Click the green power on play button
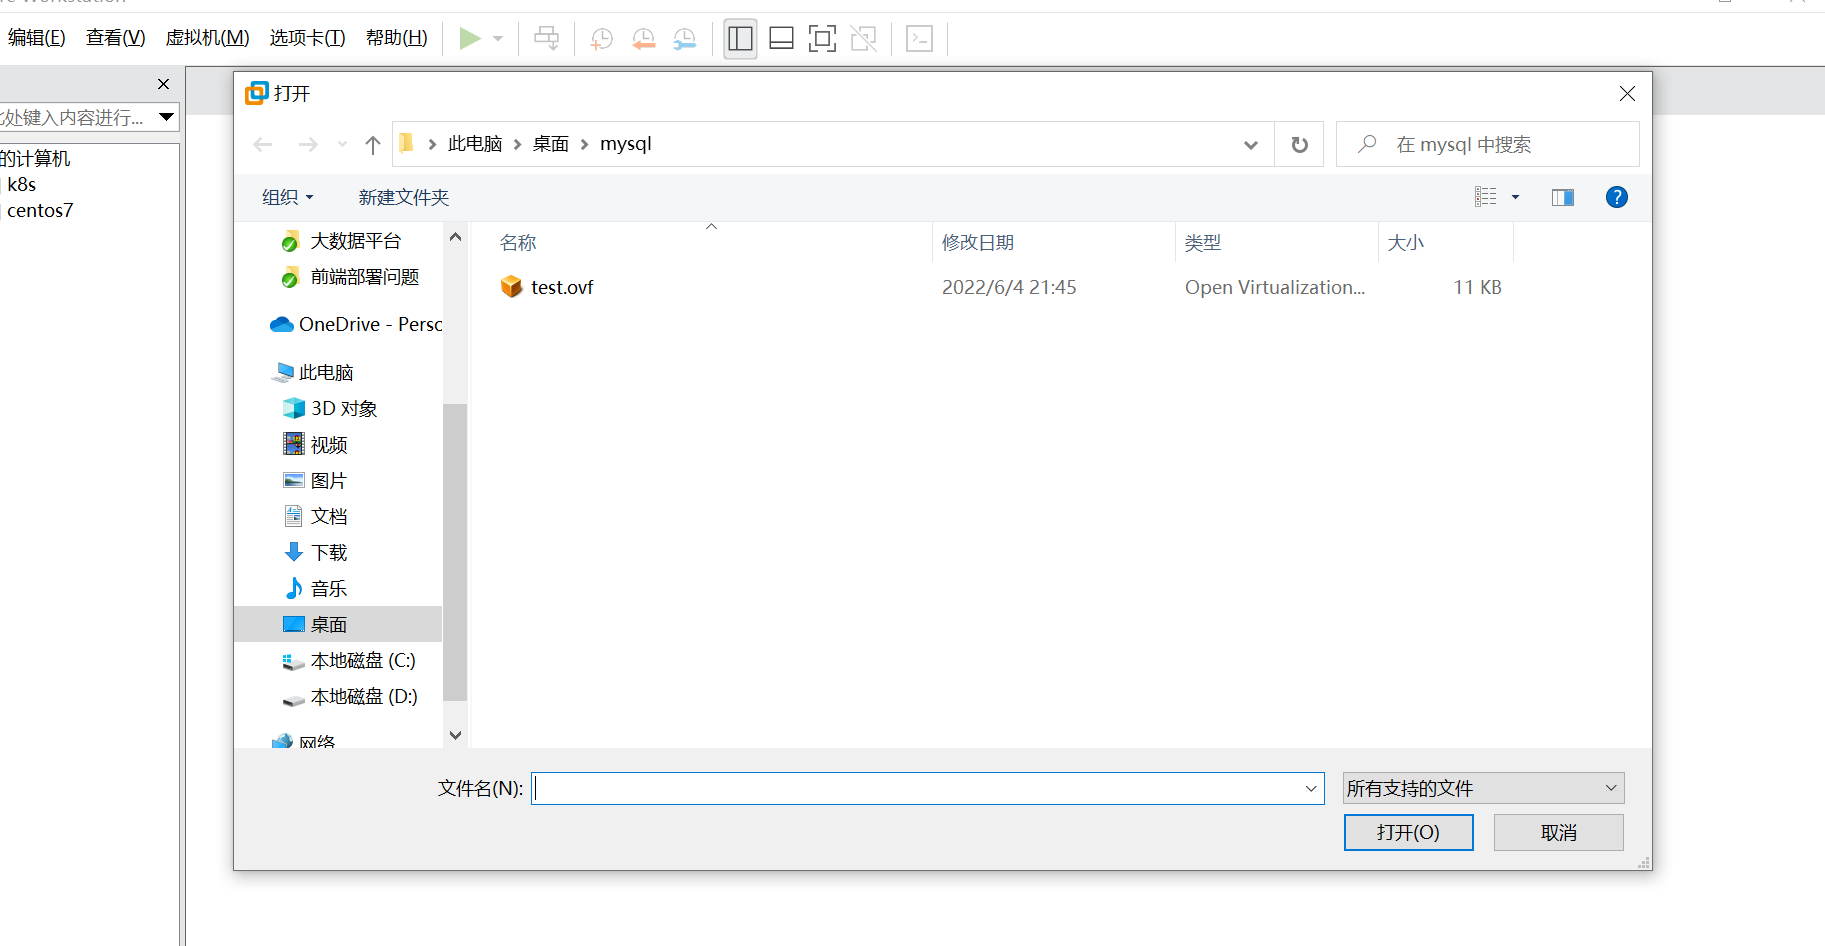 click(x=469, y=39)
